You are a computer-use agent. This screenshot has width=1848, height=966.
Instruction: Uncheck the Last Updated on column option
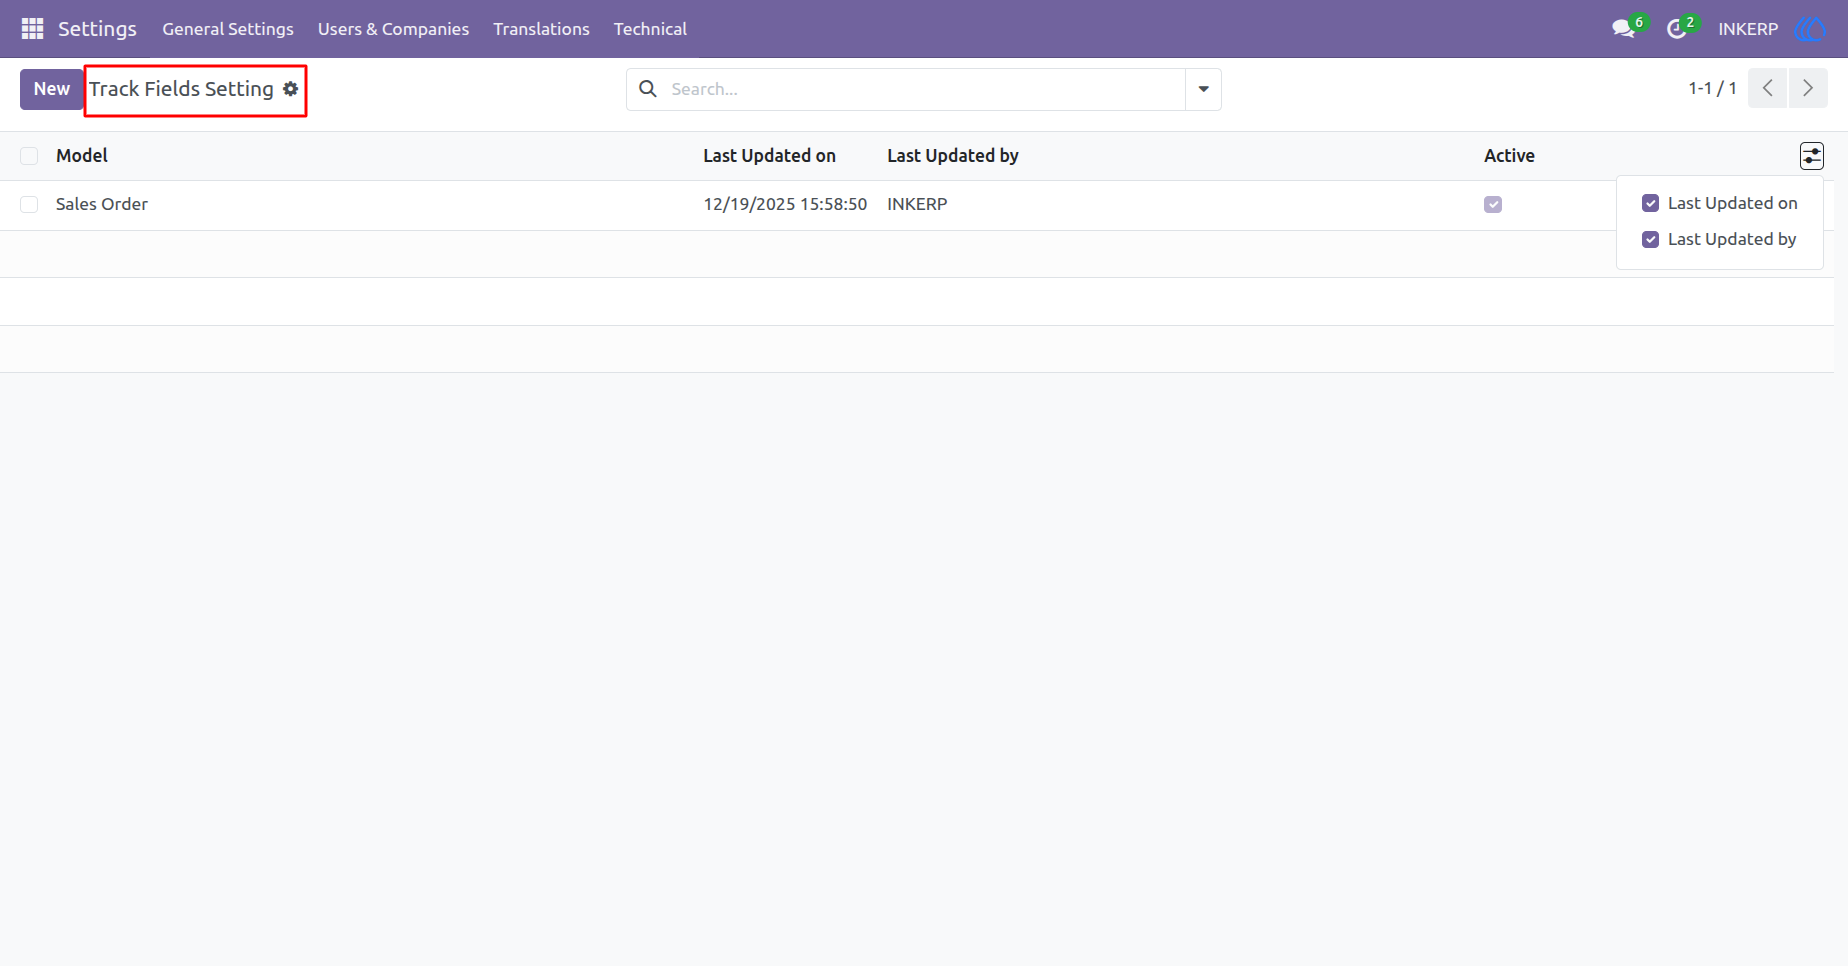click(x=1651, y=203)
